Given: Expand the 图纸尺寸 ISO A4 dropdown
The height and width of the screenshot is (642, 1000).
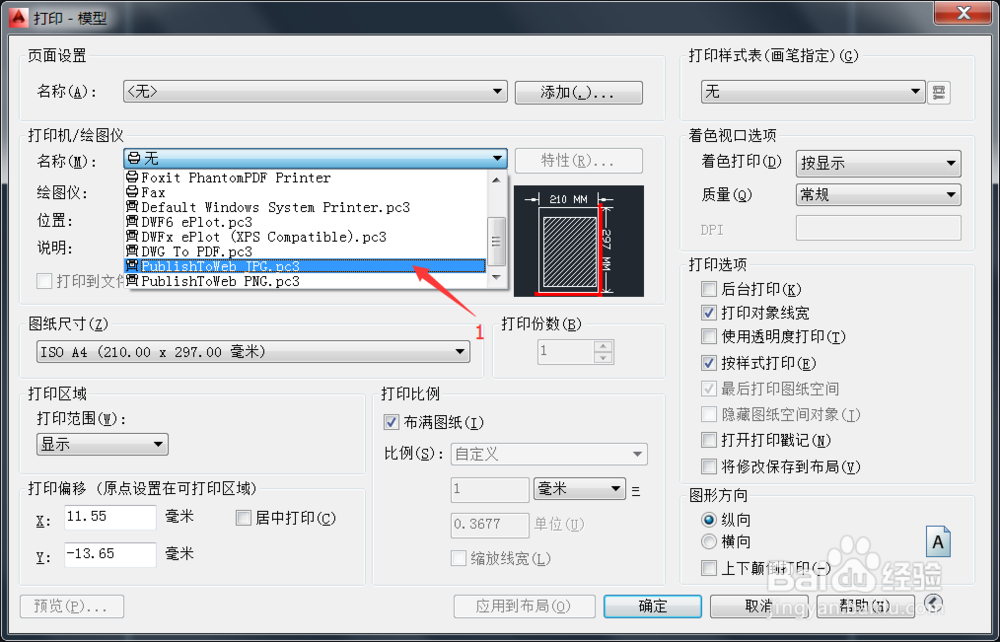Looking at the screenshot, I should (x=253, y=352).
